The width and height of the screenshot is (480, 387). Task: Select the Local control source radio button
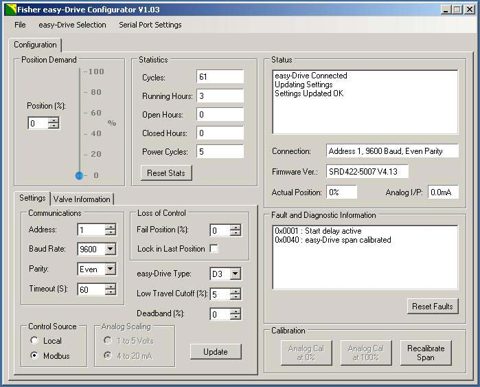34,340
